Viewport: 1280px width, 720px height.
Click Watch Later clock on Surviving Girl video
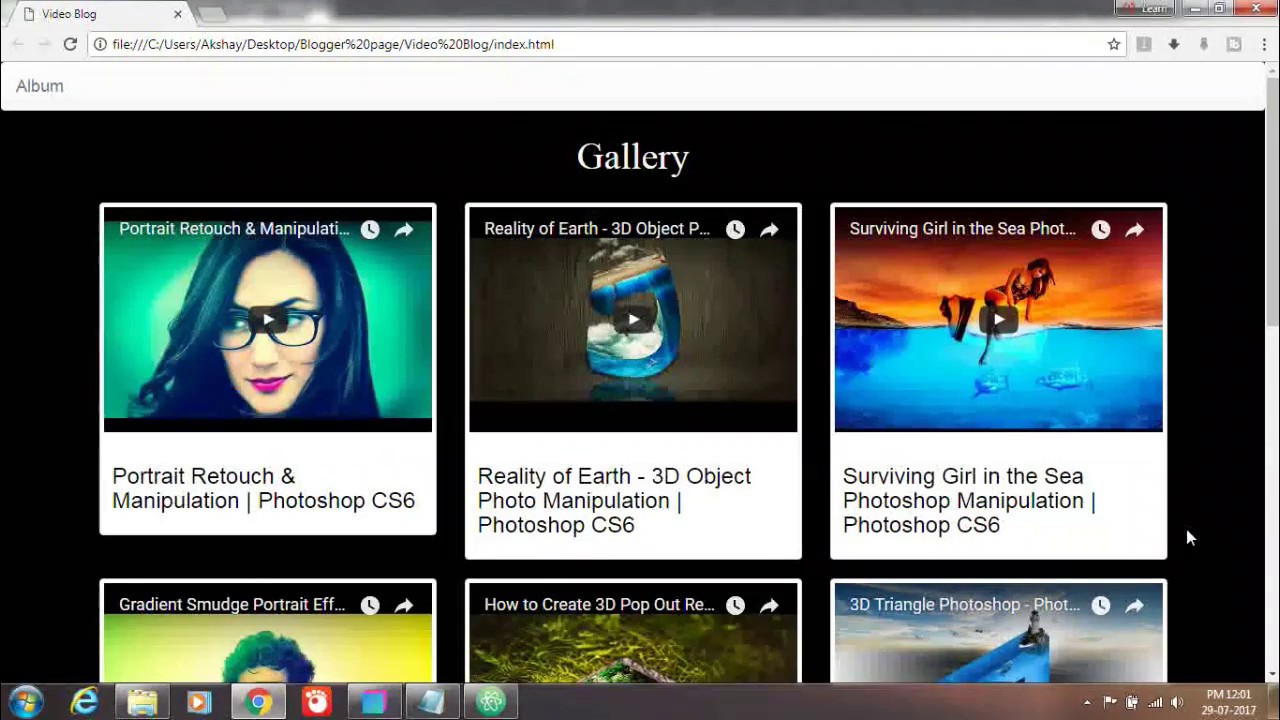pos(1100,229)
